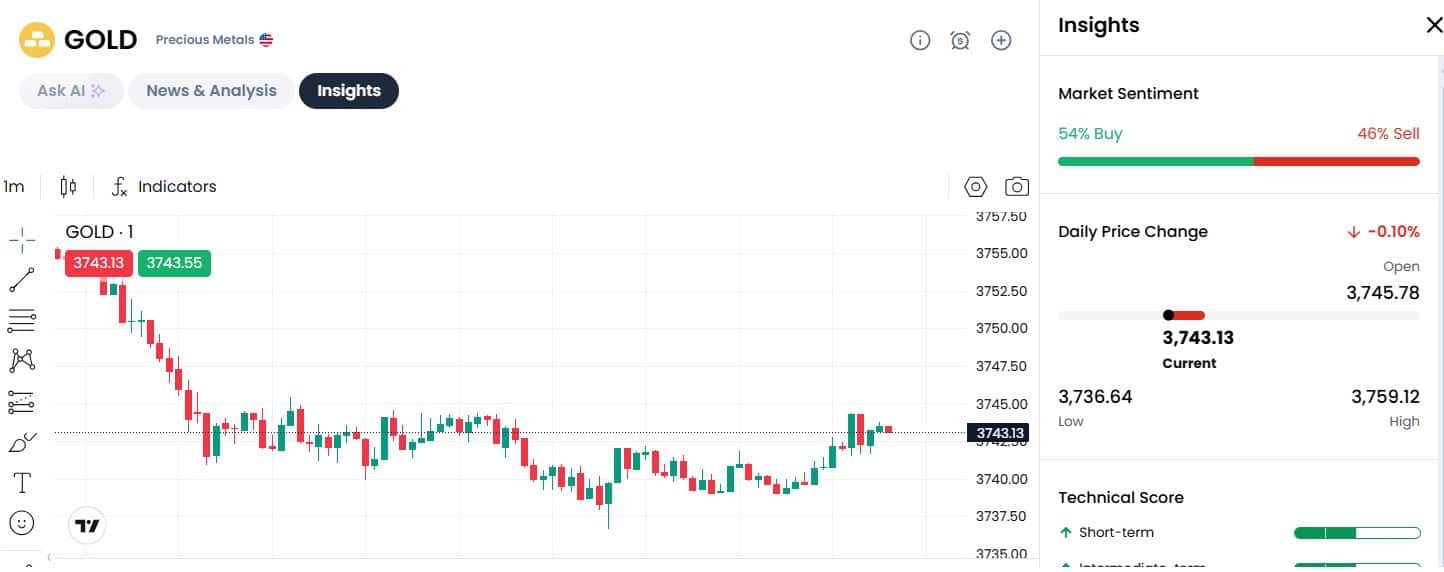This screenshot has width=1444, height=572.
Task: Add GOLD to watchlist with plus icon
Action: tap(1001, 40)
